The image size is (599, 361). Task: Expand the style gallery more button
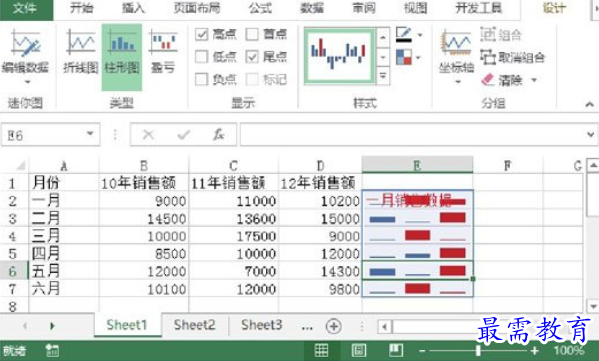(x=383, y=76)
